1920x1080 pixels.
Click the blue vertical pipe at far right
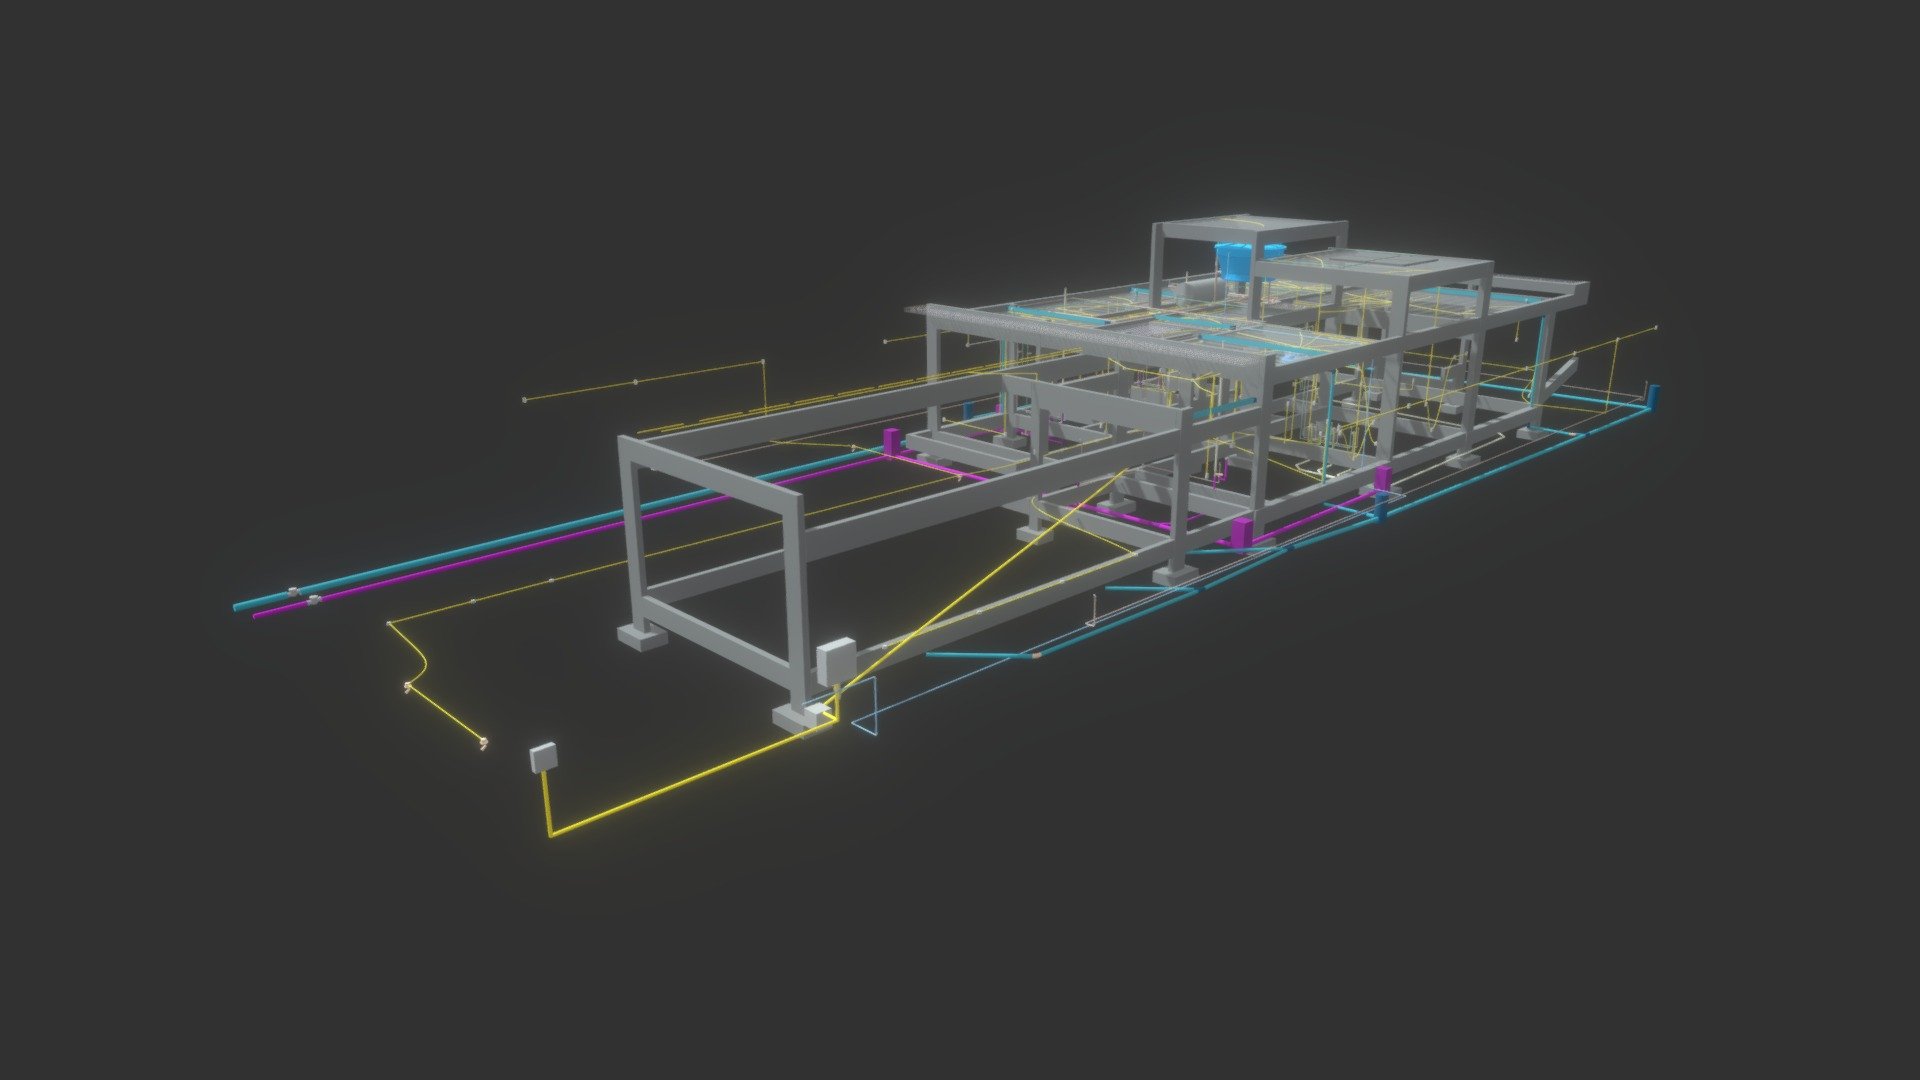1653,397
